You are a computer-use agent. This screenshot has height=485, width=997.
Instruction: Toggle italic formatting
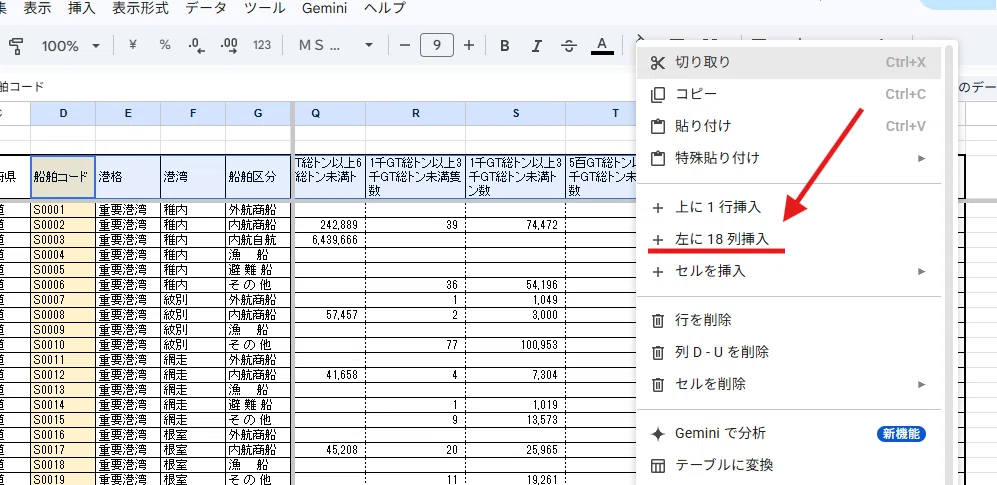click(537, 46)
